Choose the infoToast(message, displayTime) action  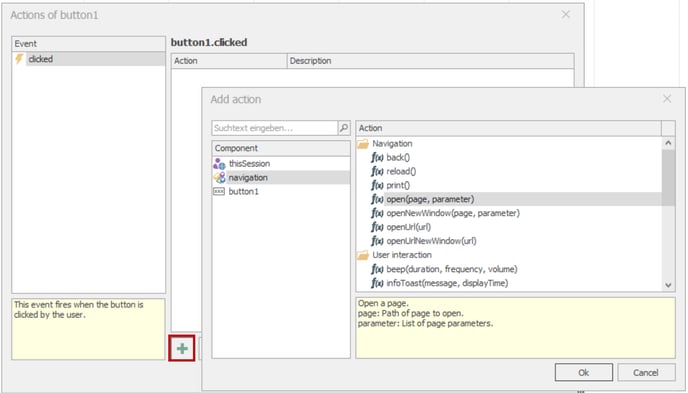447,283
